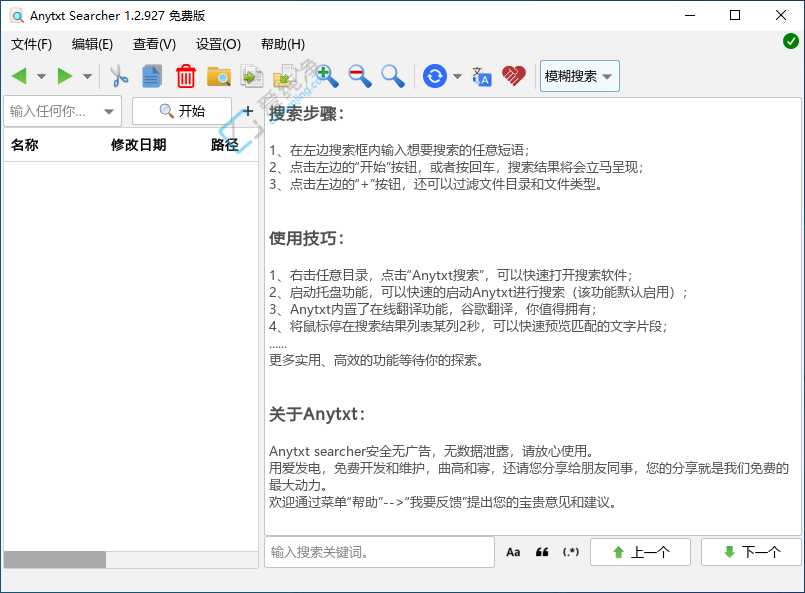
Task: Click the zoom in magnifier
Action: coord(327,76)
